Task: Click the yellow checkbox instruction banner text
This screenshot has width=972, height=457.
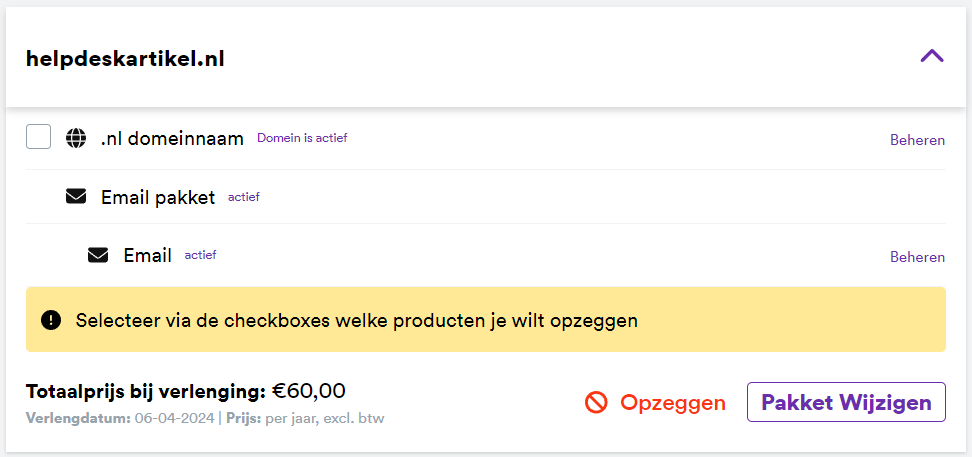Action: coord(356,321)
